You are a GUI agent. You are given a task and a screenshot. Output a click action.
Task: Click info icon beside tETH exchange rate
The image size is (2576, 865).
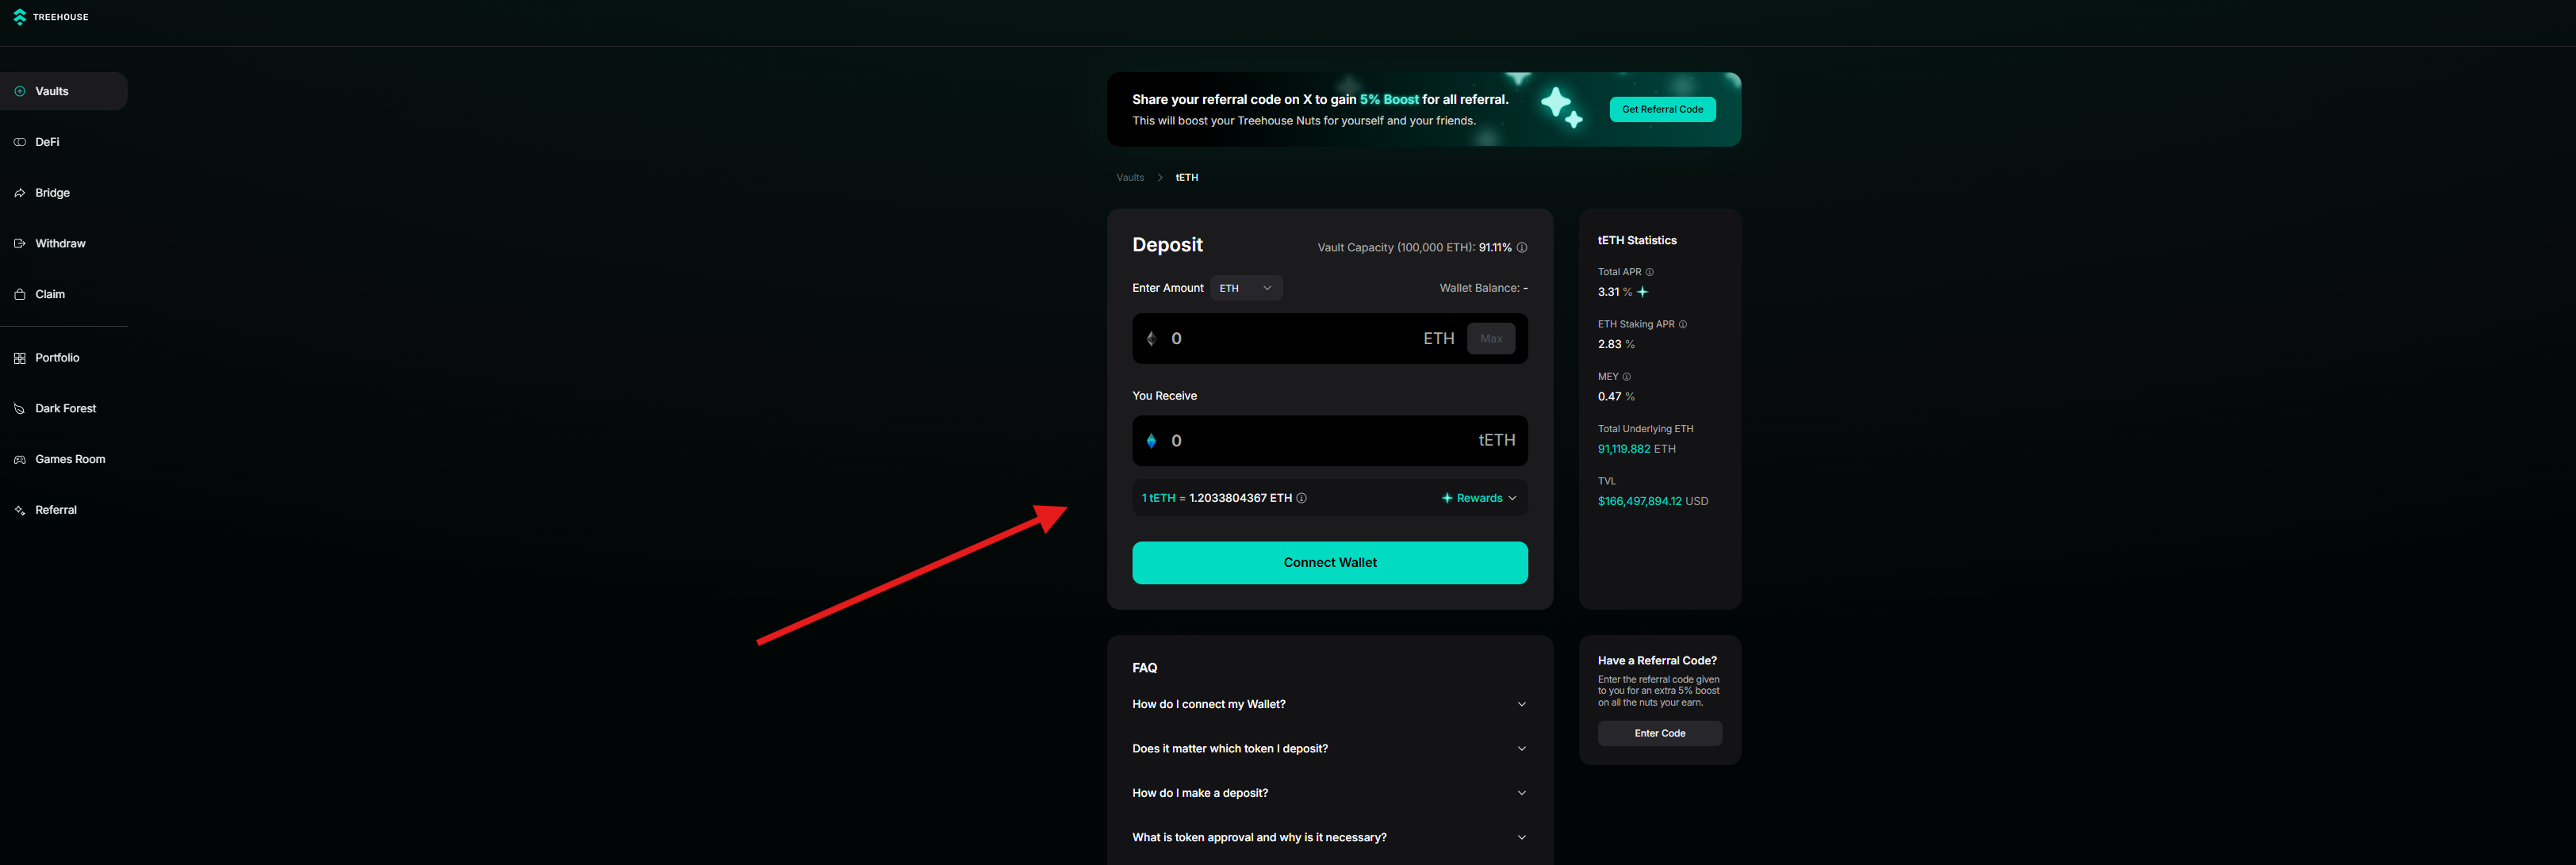[1302, 498]
